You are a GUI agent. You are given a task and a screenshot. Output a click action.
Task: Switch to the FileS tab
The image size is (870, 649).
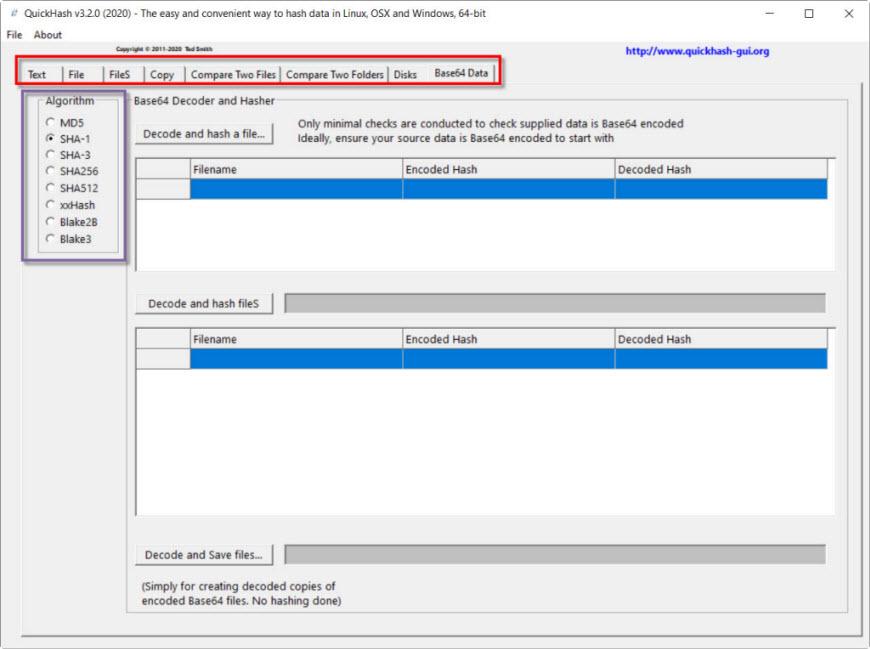pos(119,74)
